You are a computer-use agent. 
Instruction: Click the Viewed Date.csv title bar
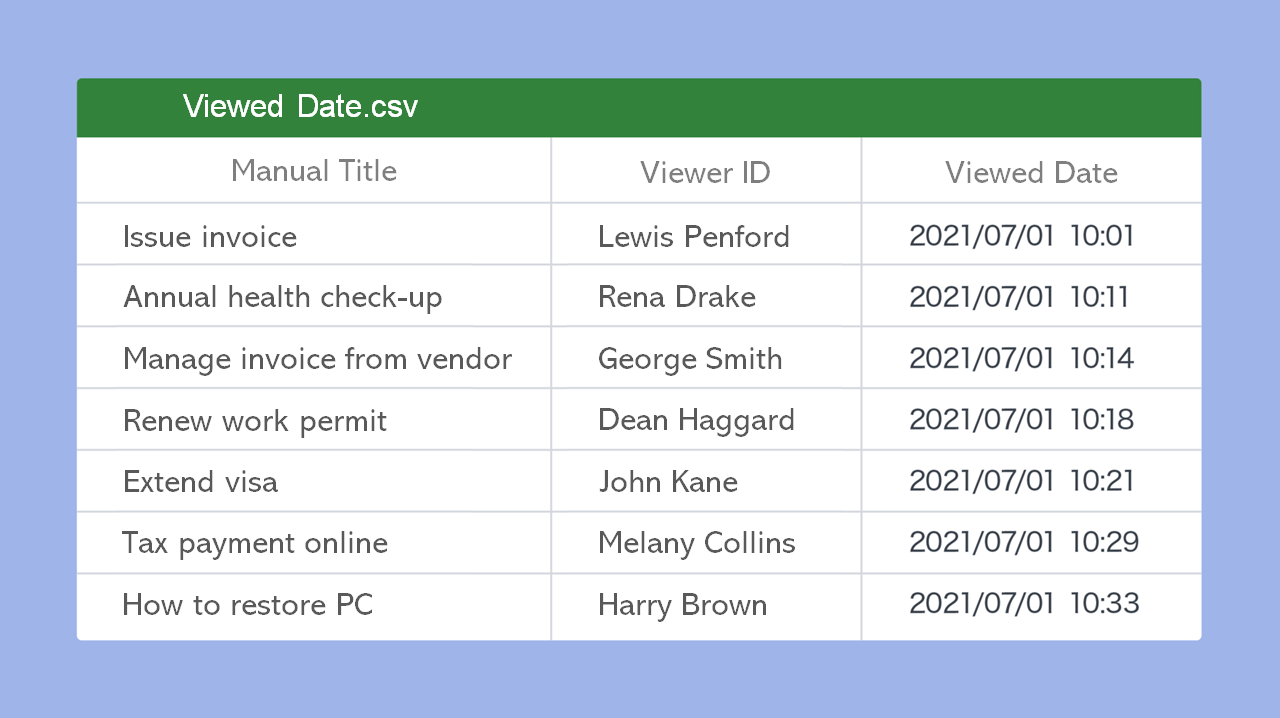coord(300,107)
